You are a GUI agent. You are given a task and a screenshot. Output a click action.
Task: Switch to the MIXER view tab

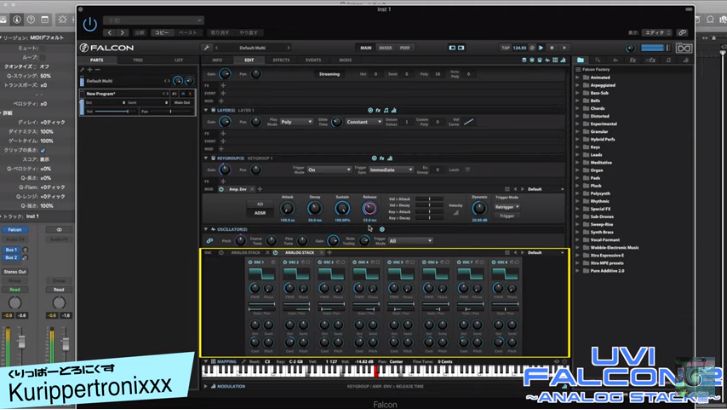[x=385, y=48]
